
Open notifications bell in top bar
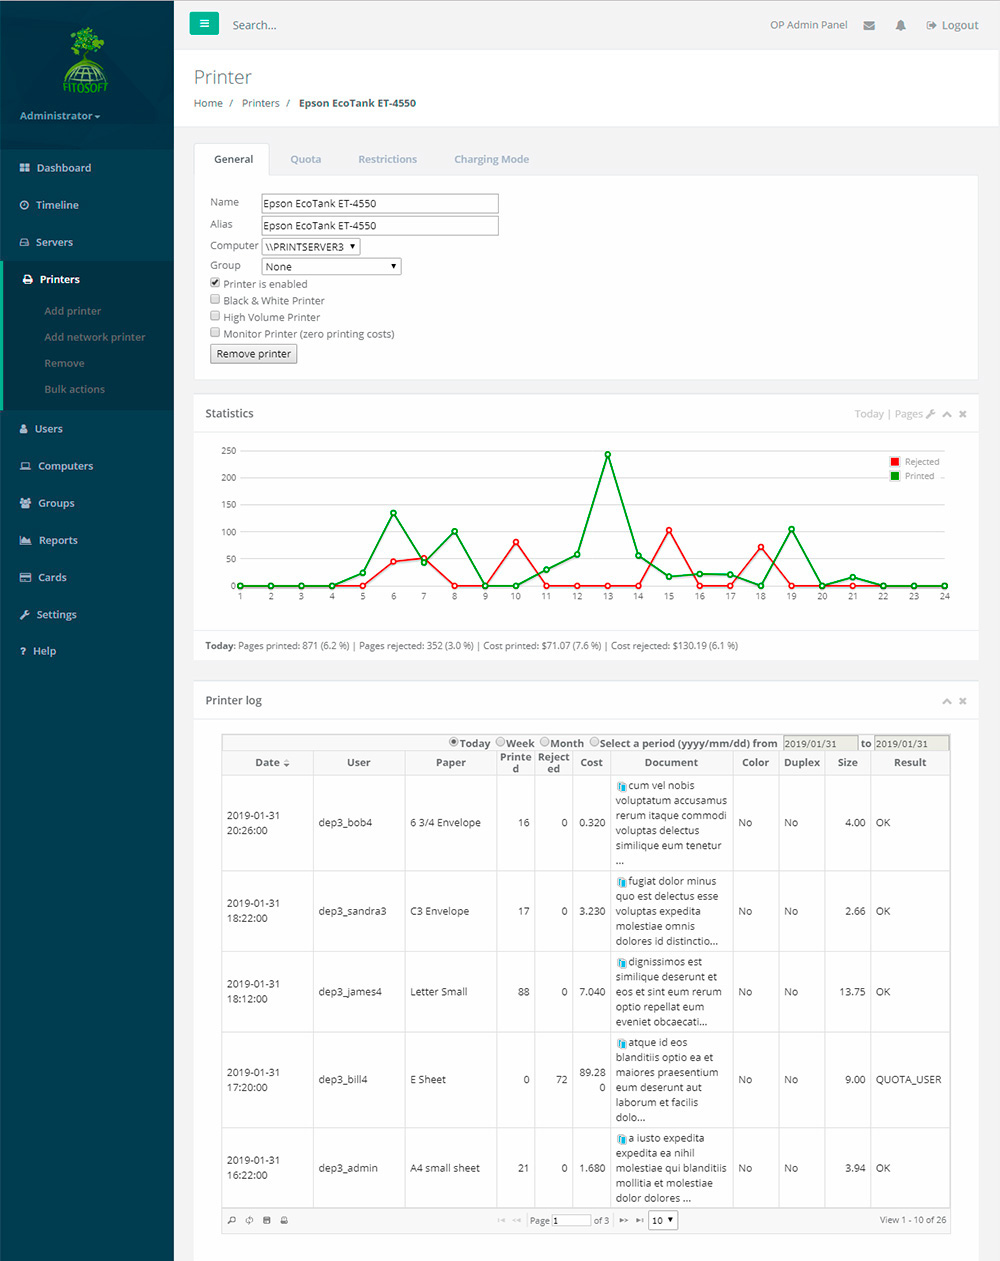point(900,26)
